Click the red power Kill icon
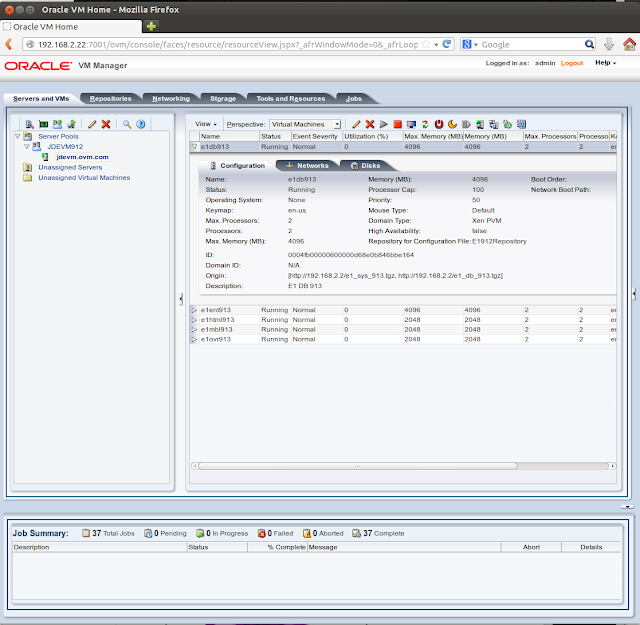Viewport: 640px width, 625px height. pos(439,124)
